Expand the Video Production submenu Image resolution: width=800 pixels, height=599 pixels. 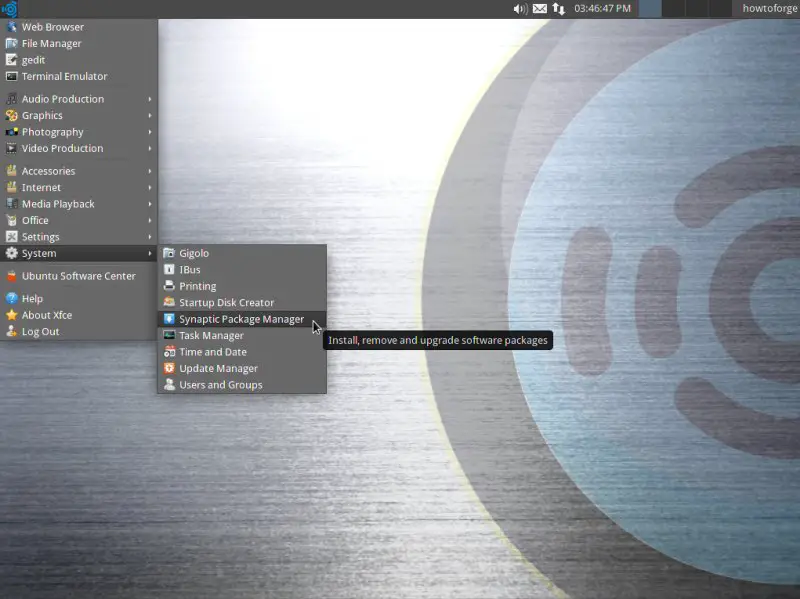(x=79, y=148)
